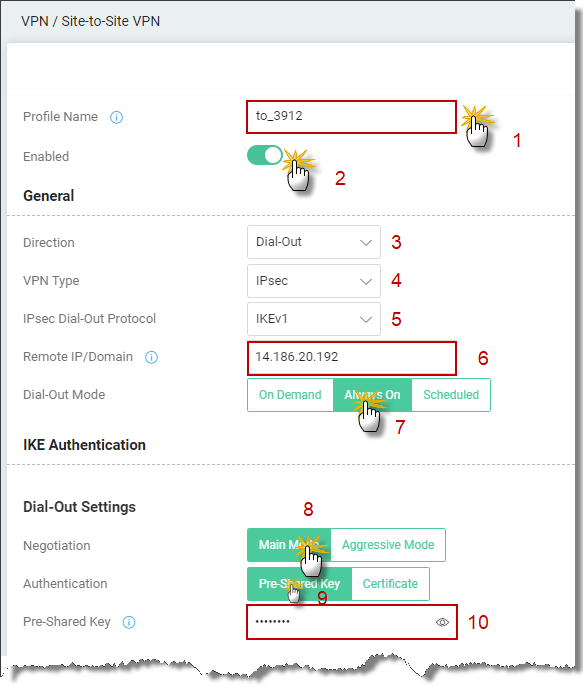Open the Direction dropdown showing Dial-Out
The image size is (583, 687).
point(314,242)
